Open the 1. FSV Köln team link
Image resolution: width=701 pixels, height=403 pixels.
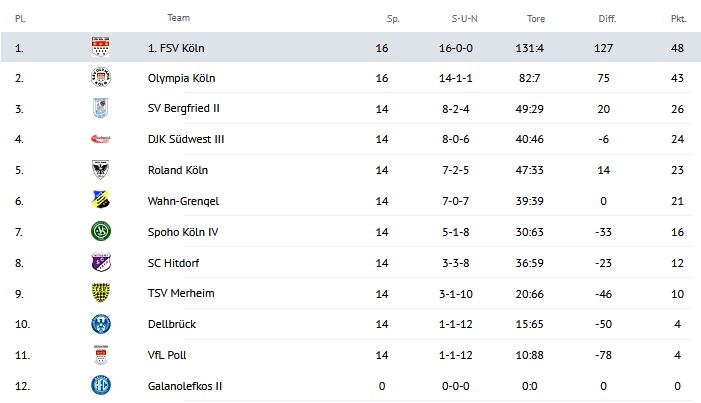pos(181,47)
